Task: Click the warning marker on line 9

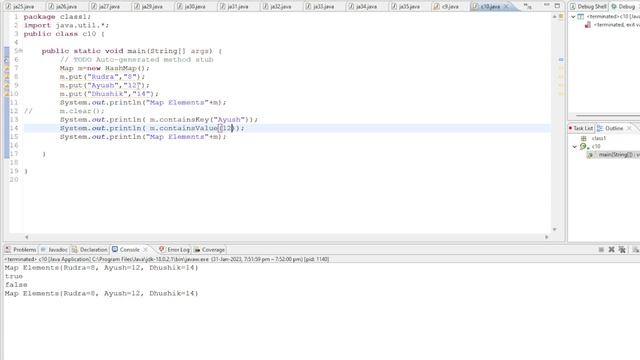Action: [7, 85]
